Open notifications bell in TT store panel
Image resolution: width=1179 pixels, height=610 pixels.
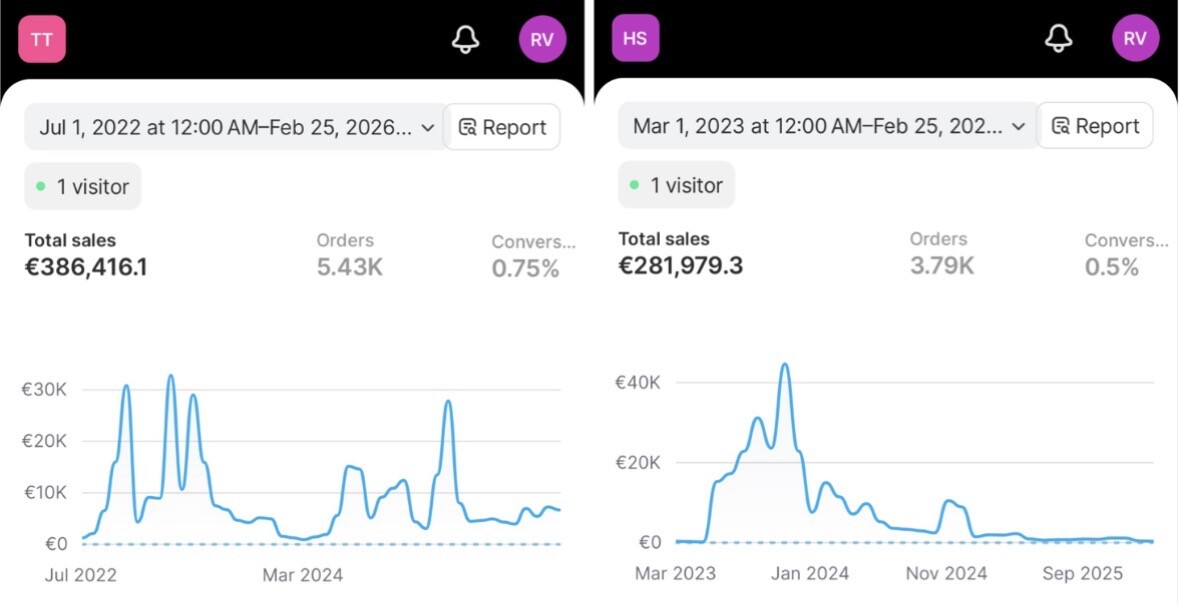pyautogui.click(x=465, y=39)
